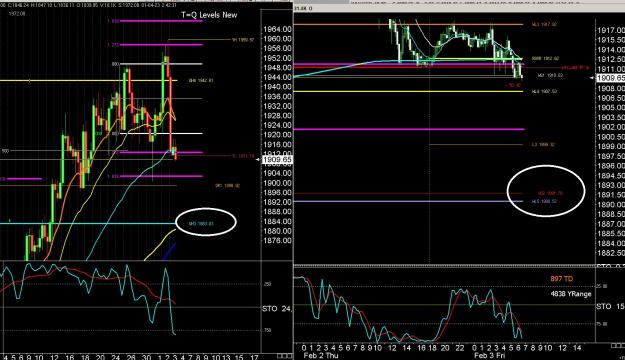Click the 1936.00 price axis label
The image size is (625, 360).
(277, 96)
